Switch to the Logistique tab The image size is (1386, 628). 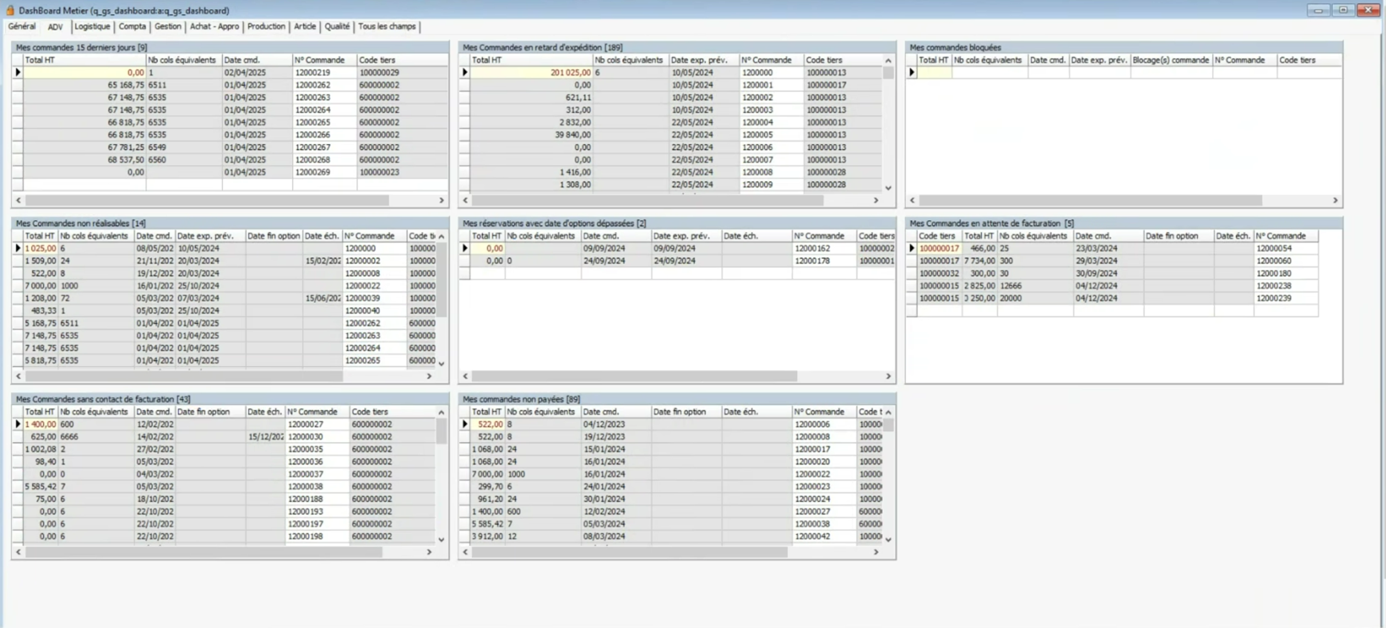[92, 27]
